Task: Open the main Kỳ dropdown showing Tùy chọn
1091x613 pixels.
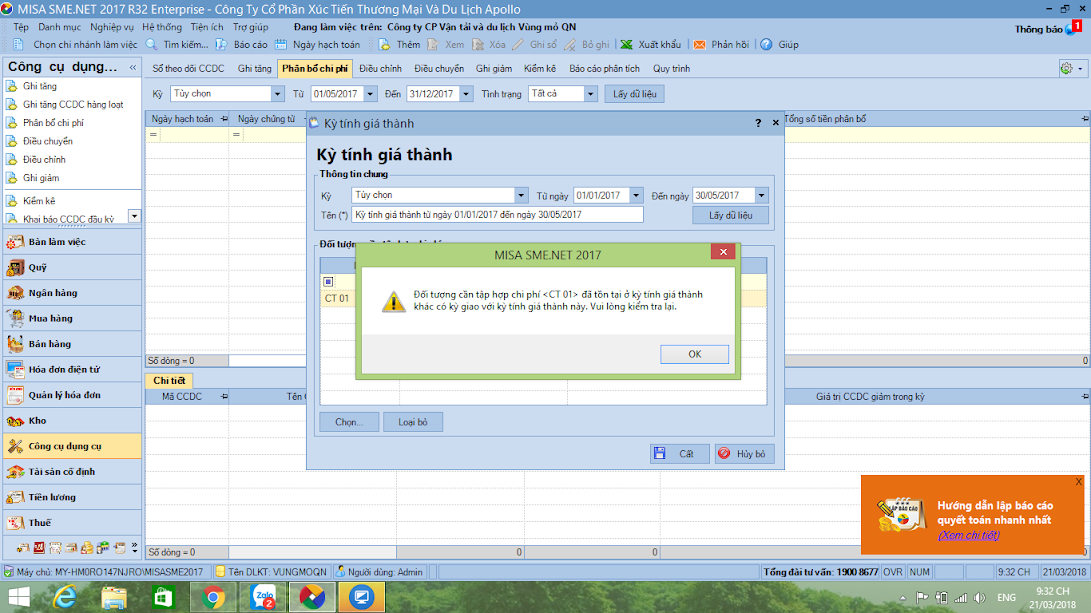Action: pos(277,94)
